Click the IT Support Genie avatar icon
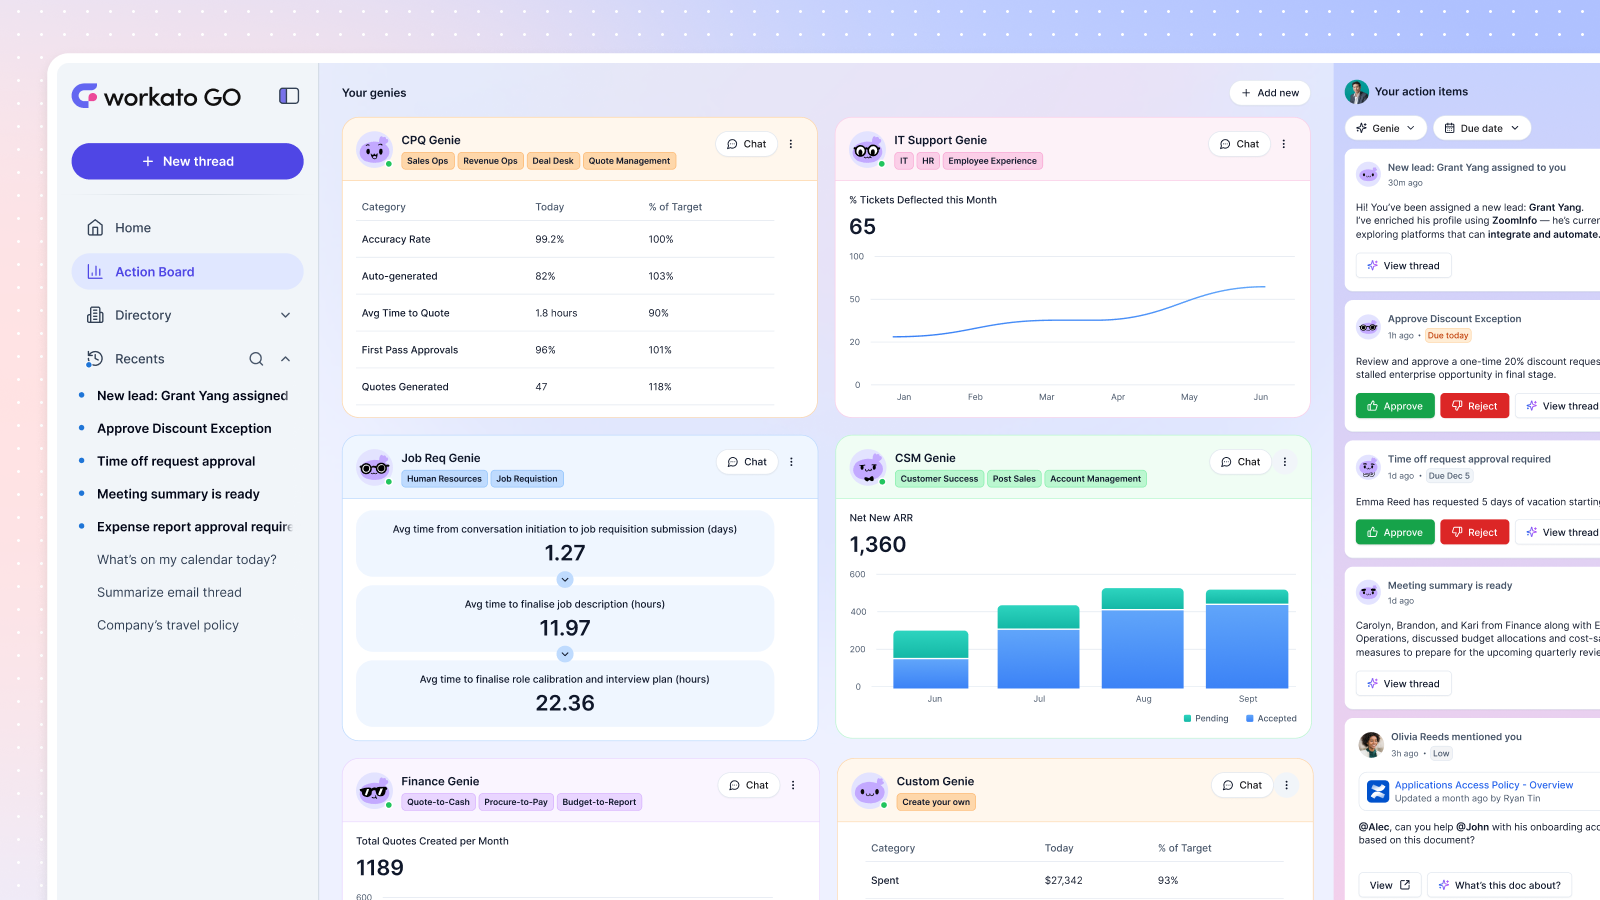 pyautogui.click(x=867, y=150)
